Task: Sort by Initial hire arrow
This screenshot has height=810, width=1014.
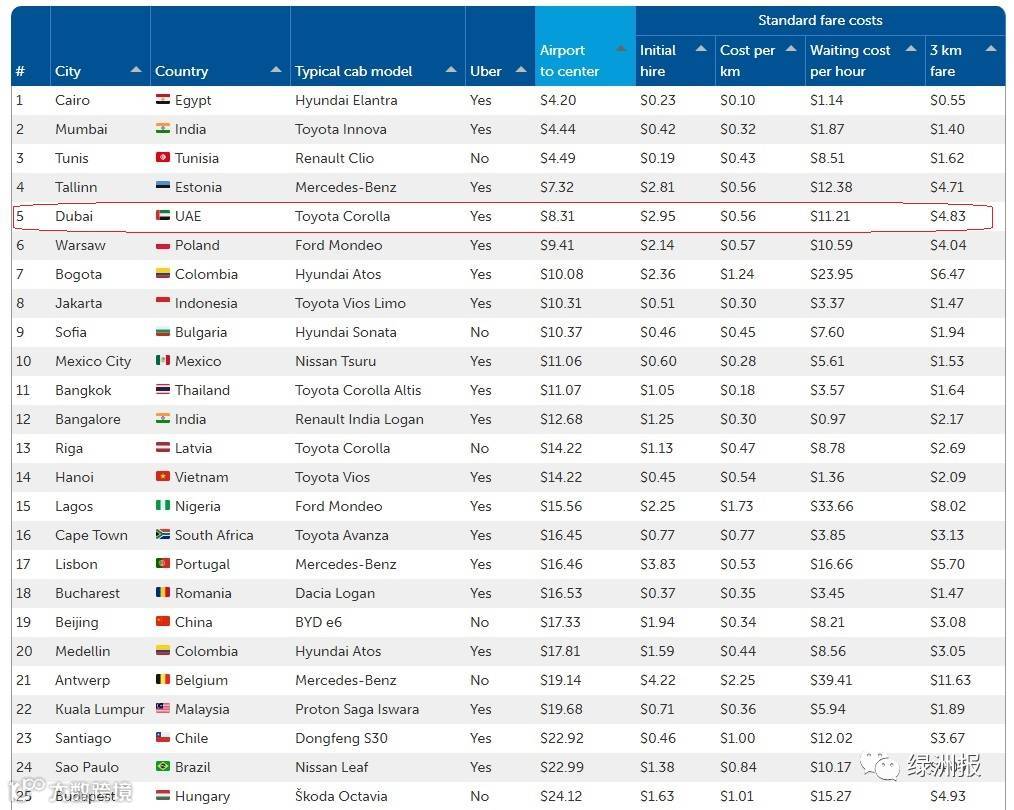Action: pyautogui.click(x=701, y=49)
